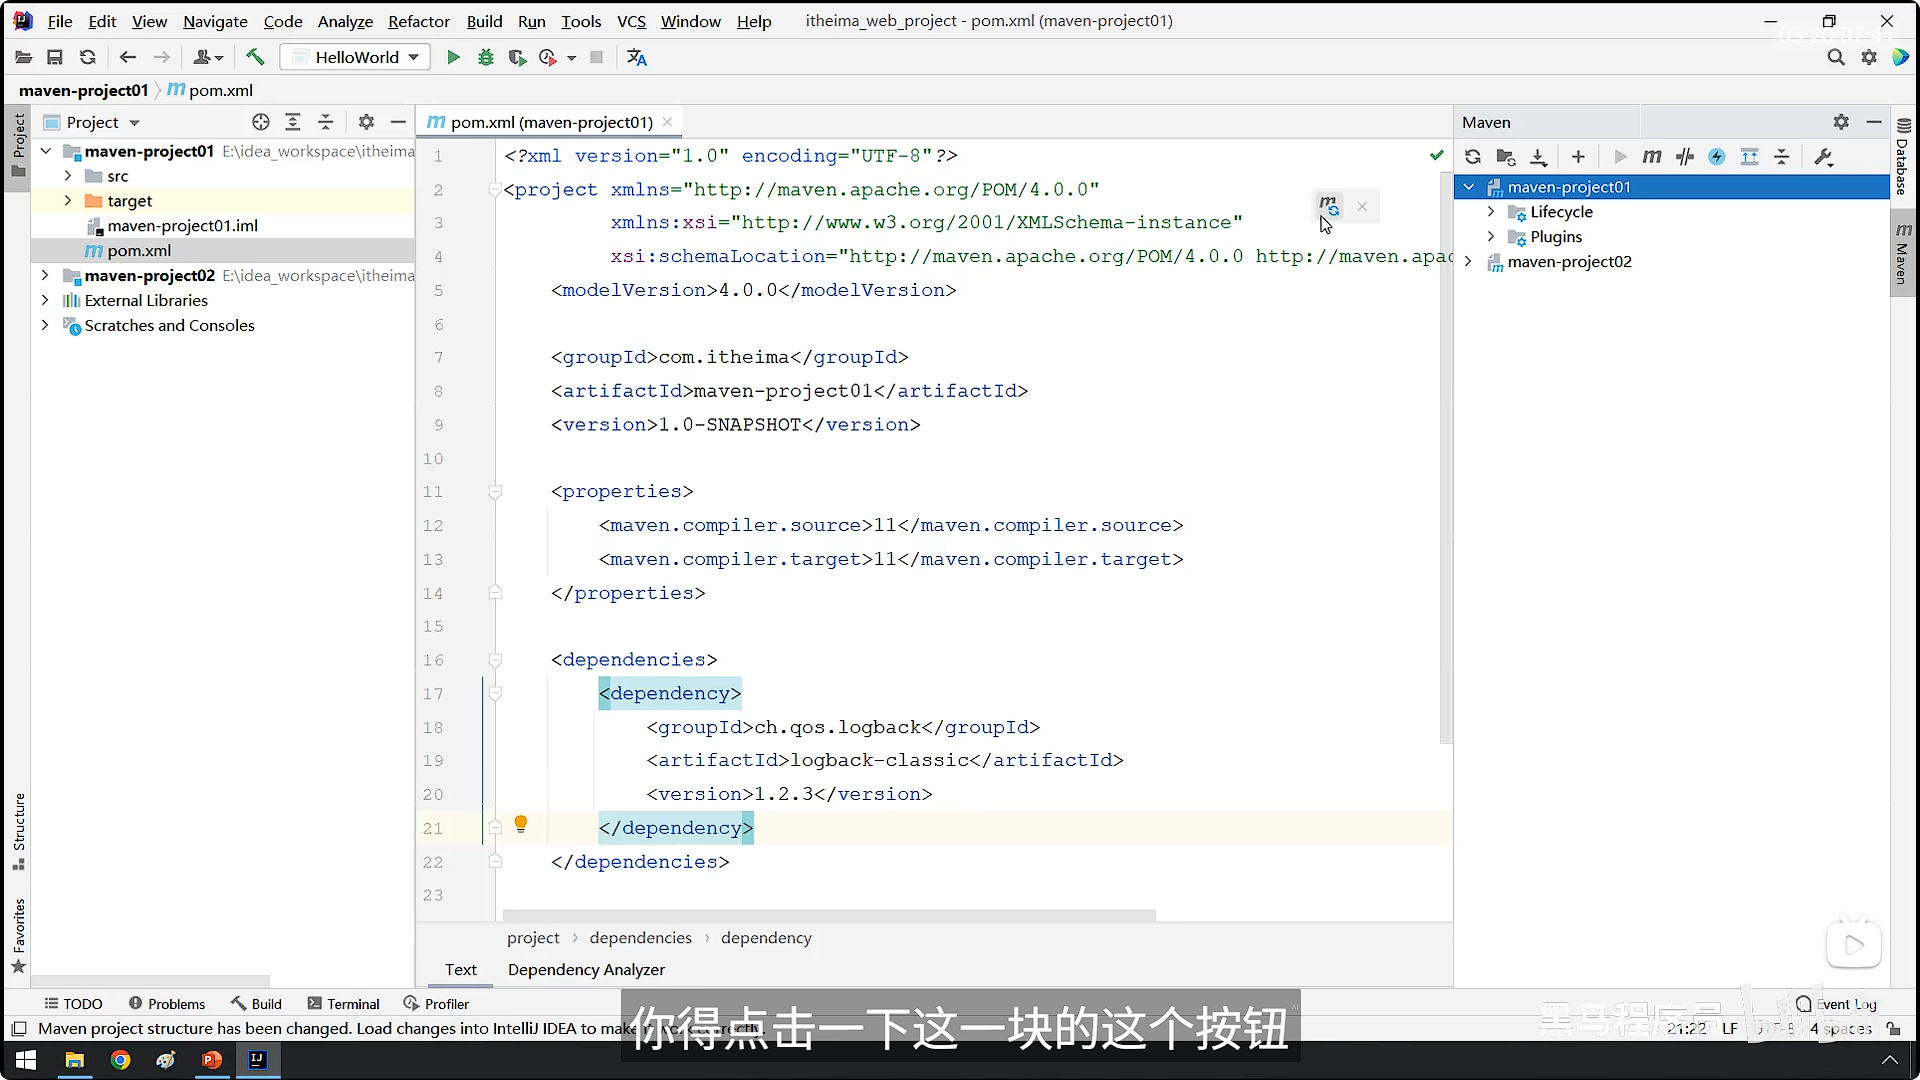Image resolution: width=1920 pixels, height=1080 pixels.
Task: Click the intention lightbulb on line 21
Action: [520, 824]
